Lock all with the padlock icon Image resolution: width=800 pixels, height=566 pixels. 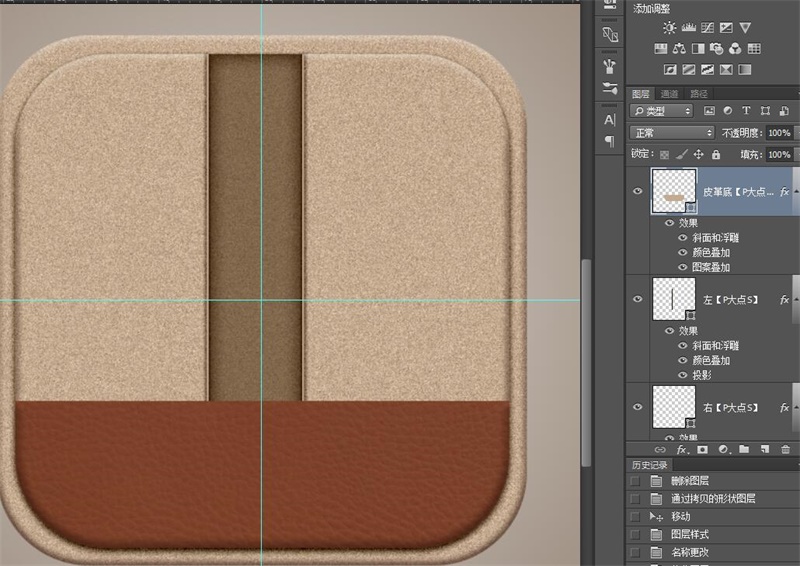[716, 154]
